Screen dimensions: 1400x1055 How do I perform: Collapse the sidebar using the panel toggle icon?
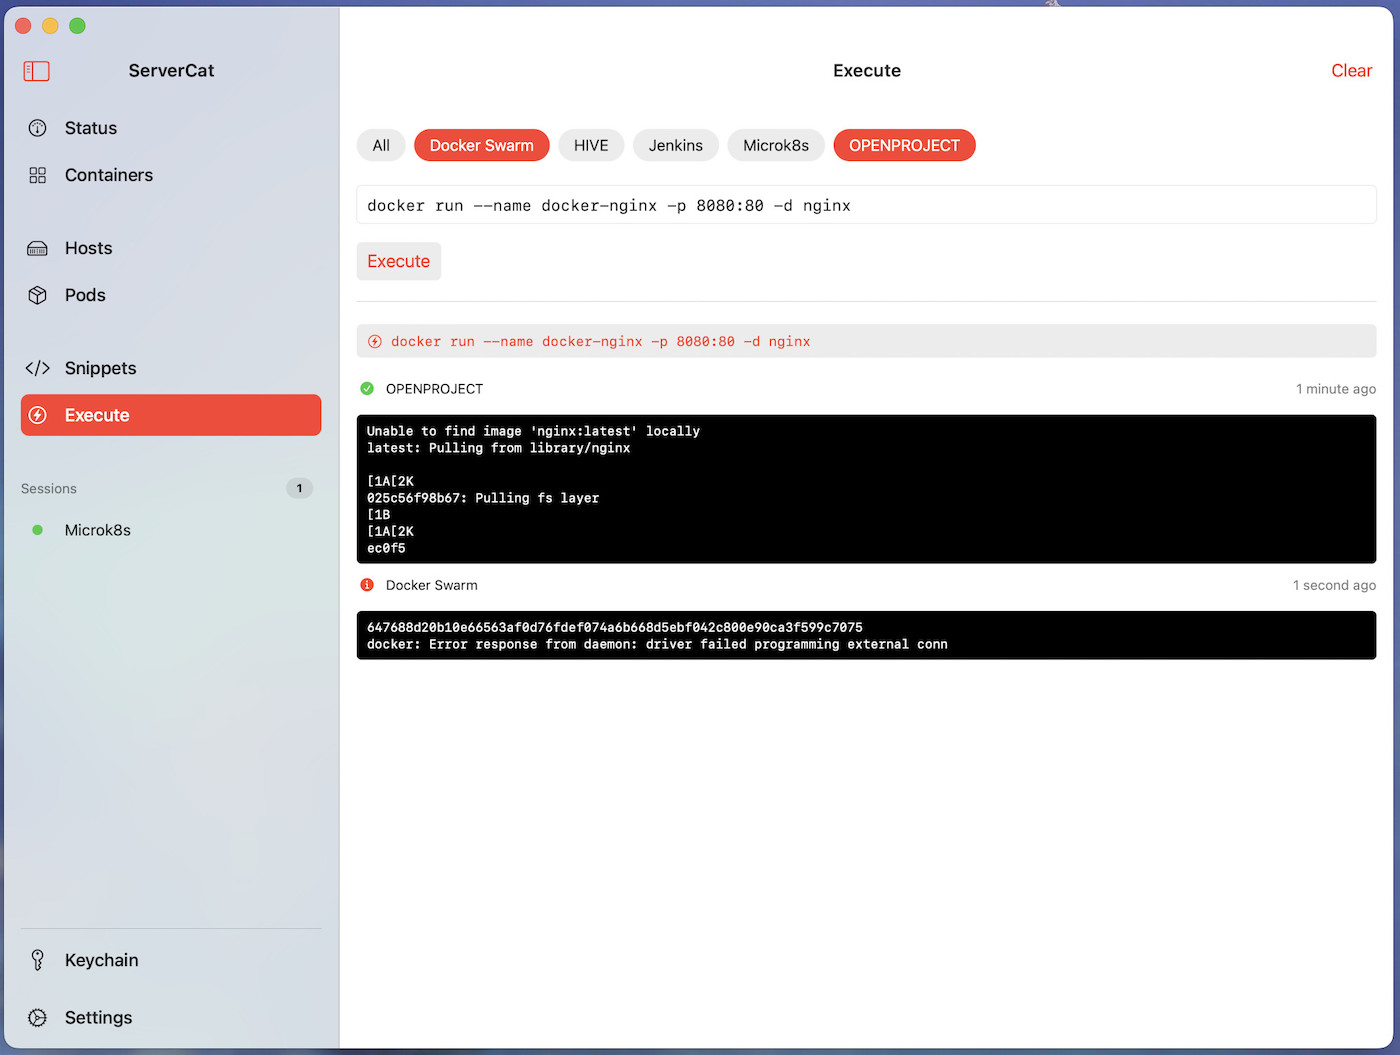coord(36,71)
